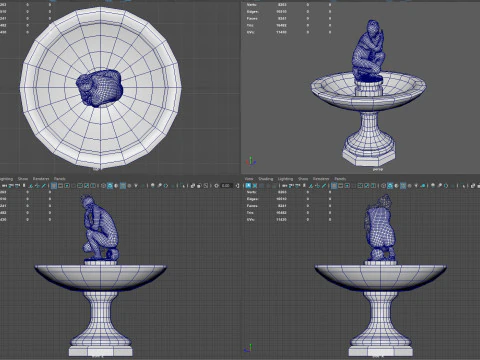Click Smooth Shade All in lower-right panel toolbar
This screenshot has width=480, height=360.
tap(390, 186)
